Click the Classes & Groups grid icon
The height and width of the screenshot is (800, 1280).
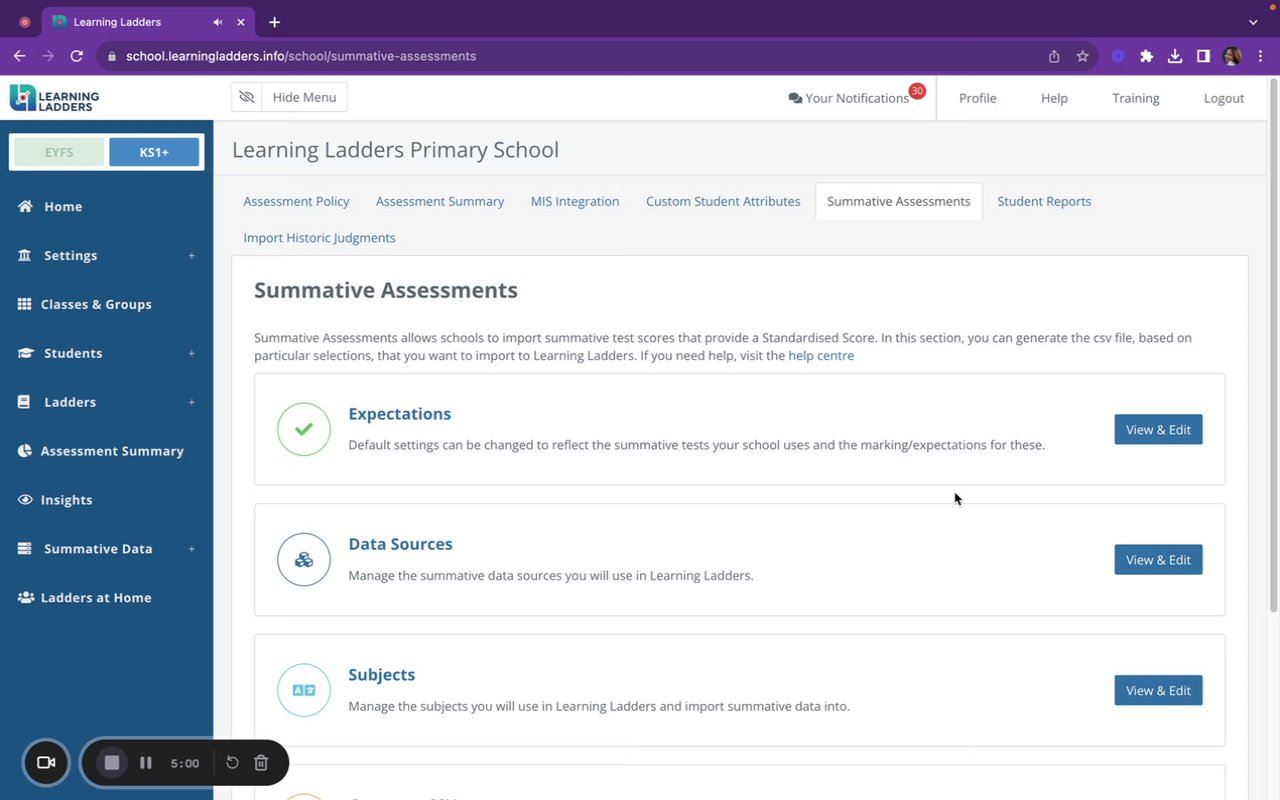[x=24, y=304]
